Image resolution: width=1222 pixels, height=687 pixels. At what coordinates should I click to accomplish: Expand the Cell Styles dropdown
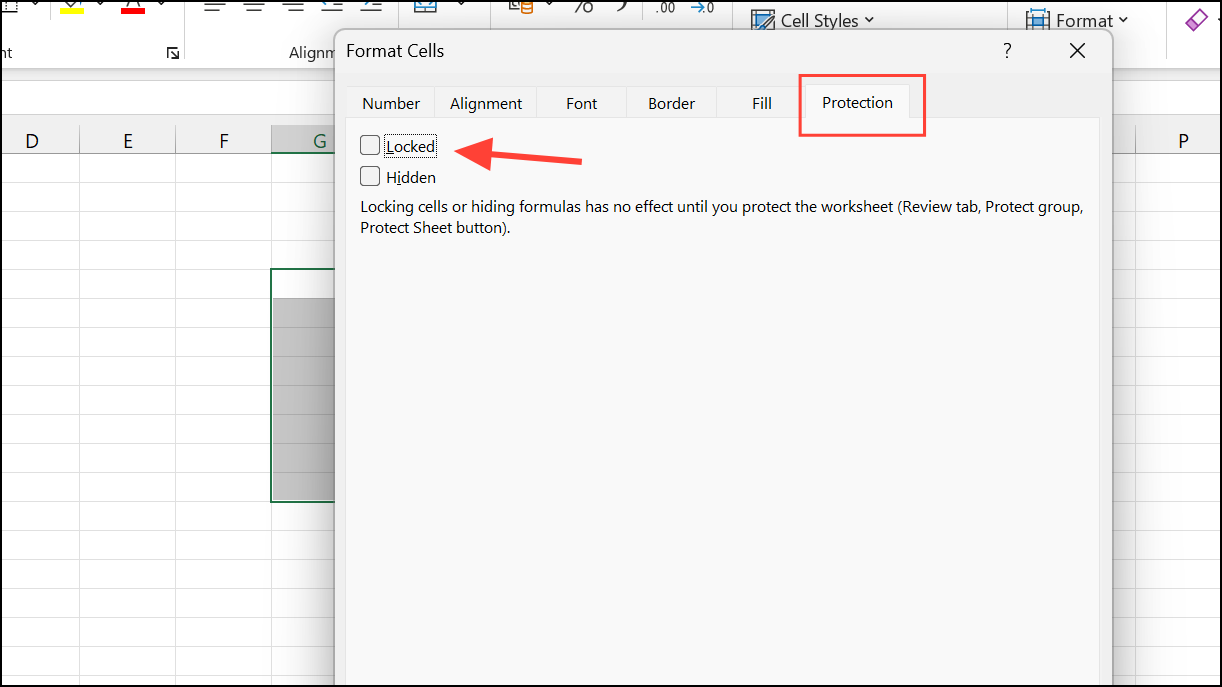[x=871, y=20]
